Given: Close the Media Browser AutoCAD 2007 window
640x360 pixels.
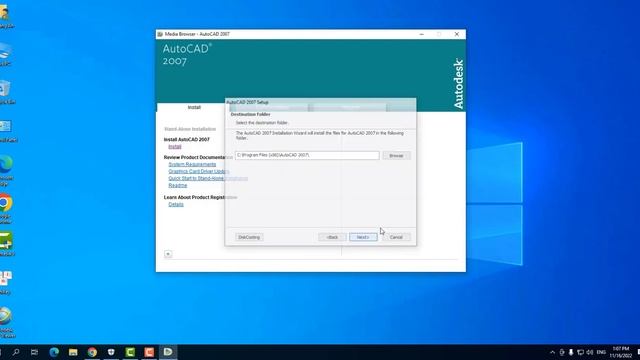Looking at the screenshot, I should (457, 34).
